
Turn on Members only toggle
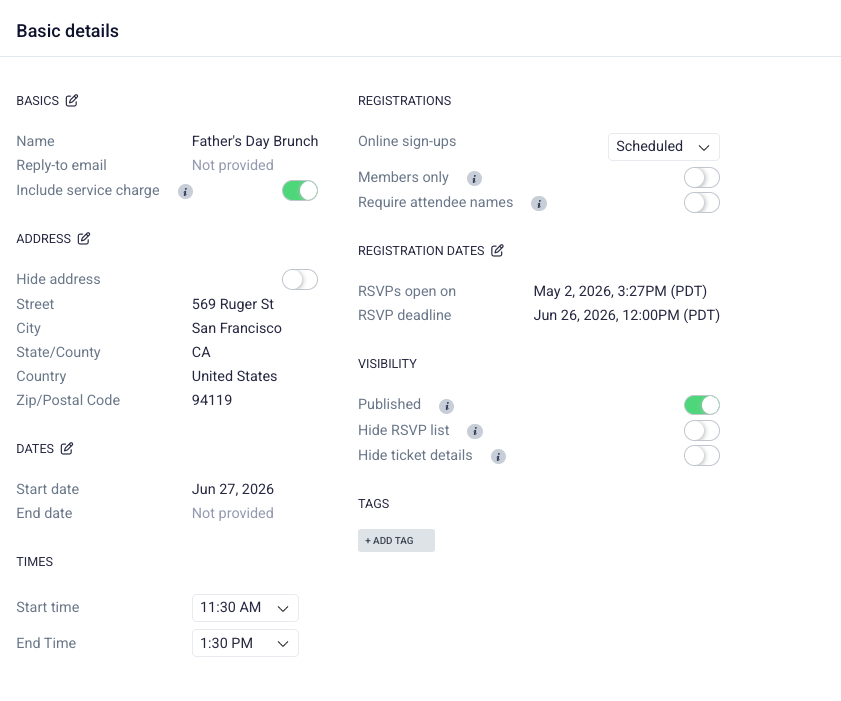[702, 178]
